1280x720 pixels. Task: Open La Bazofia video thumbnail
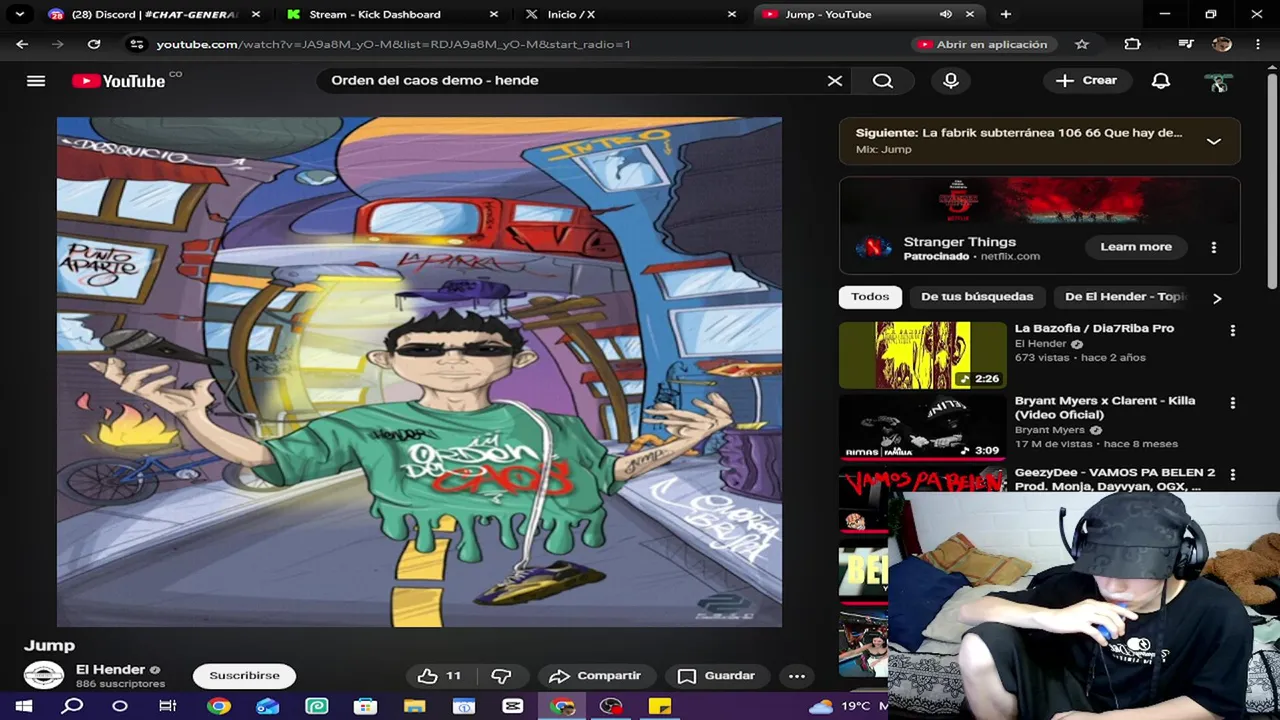[x=922, y=355]
